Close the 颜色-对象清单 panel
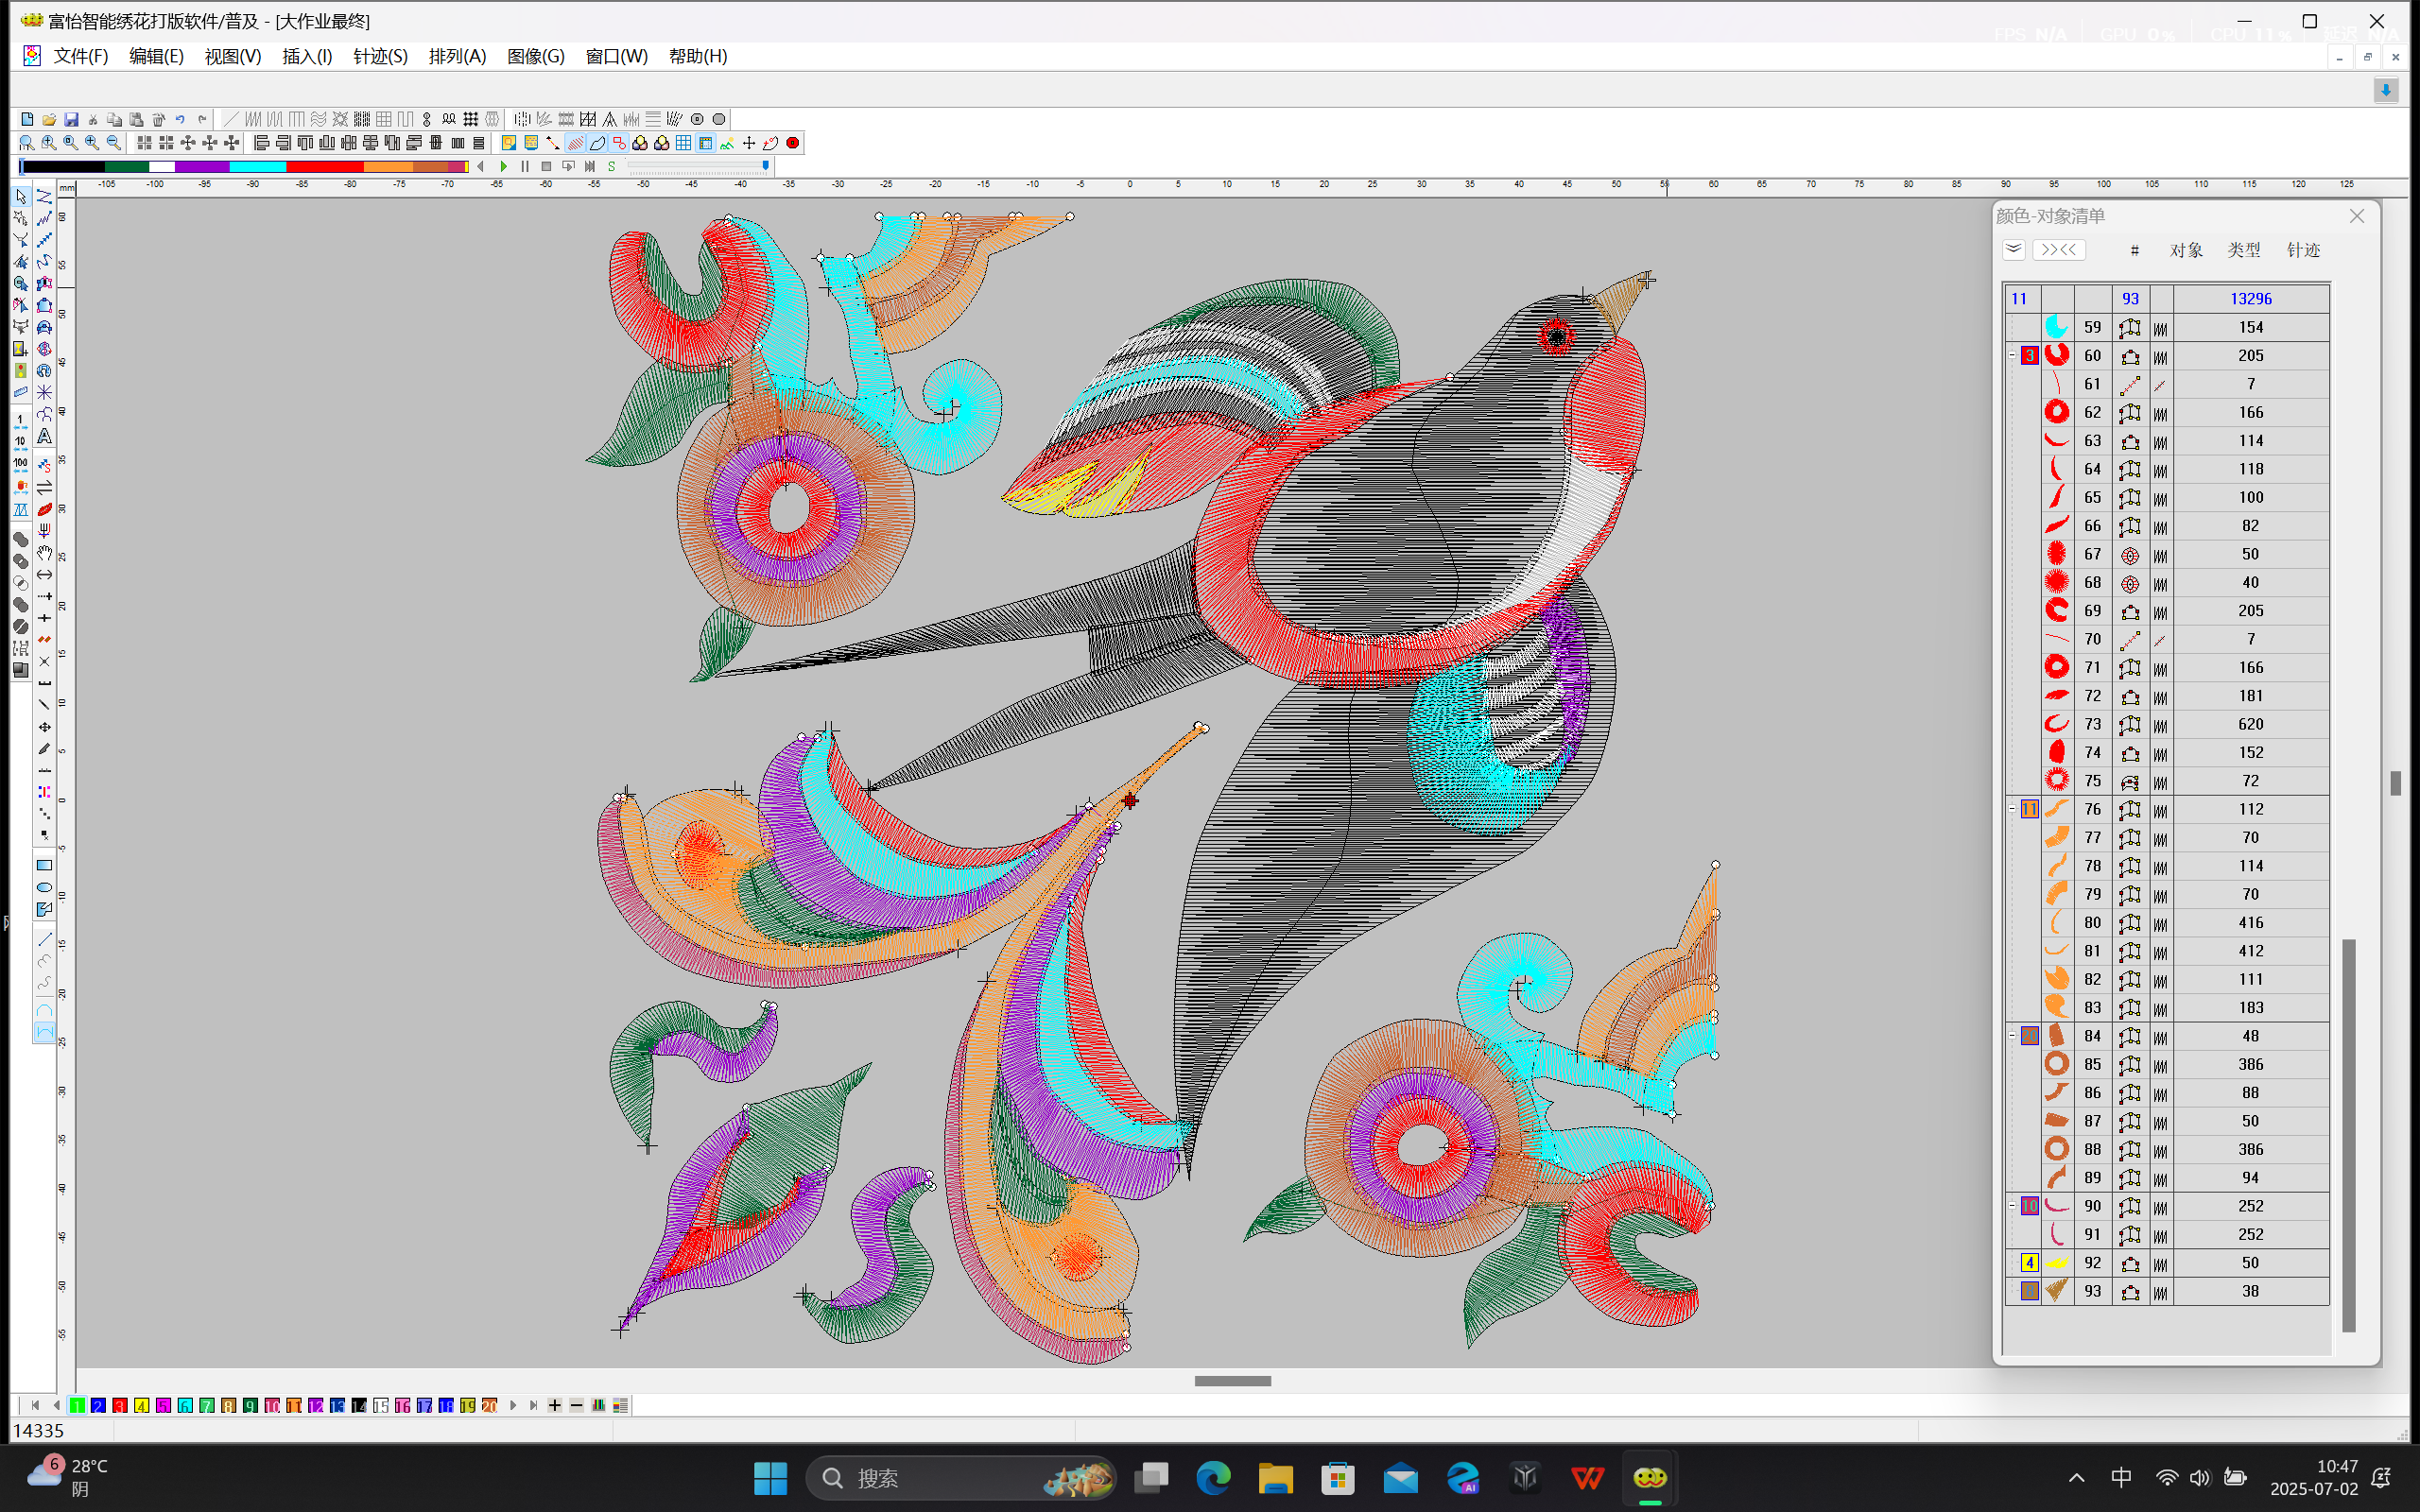This screenshot has height=1512, width=2420. pos(2357,216)
